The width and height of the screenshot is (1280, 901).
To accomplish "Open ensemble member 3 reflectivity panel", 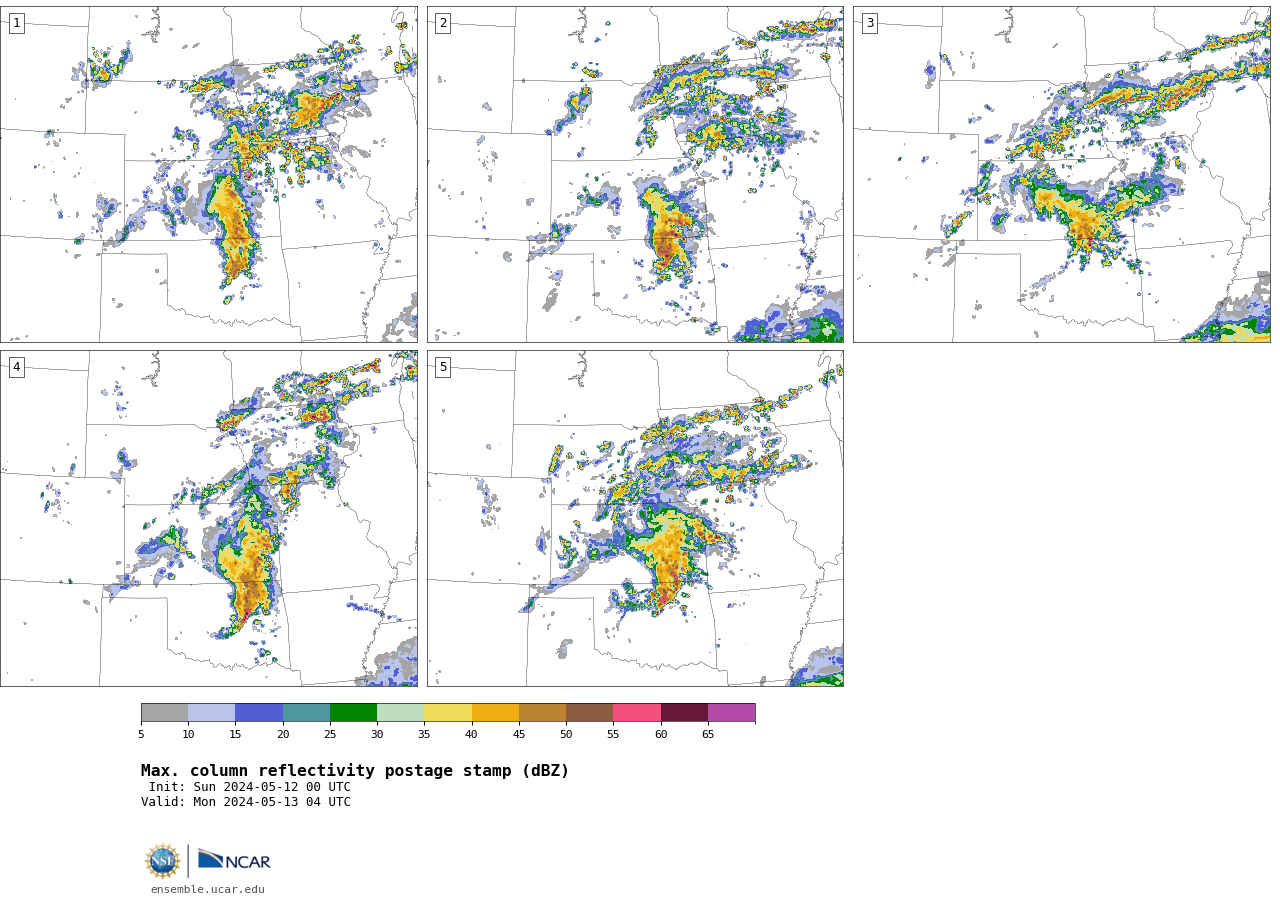I will click(1061, 174).
